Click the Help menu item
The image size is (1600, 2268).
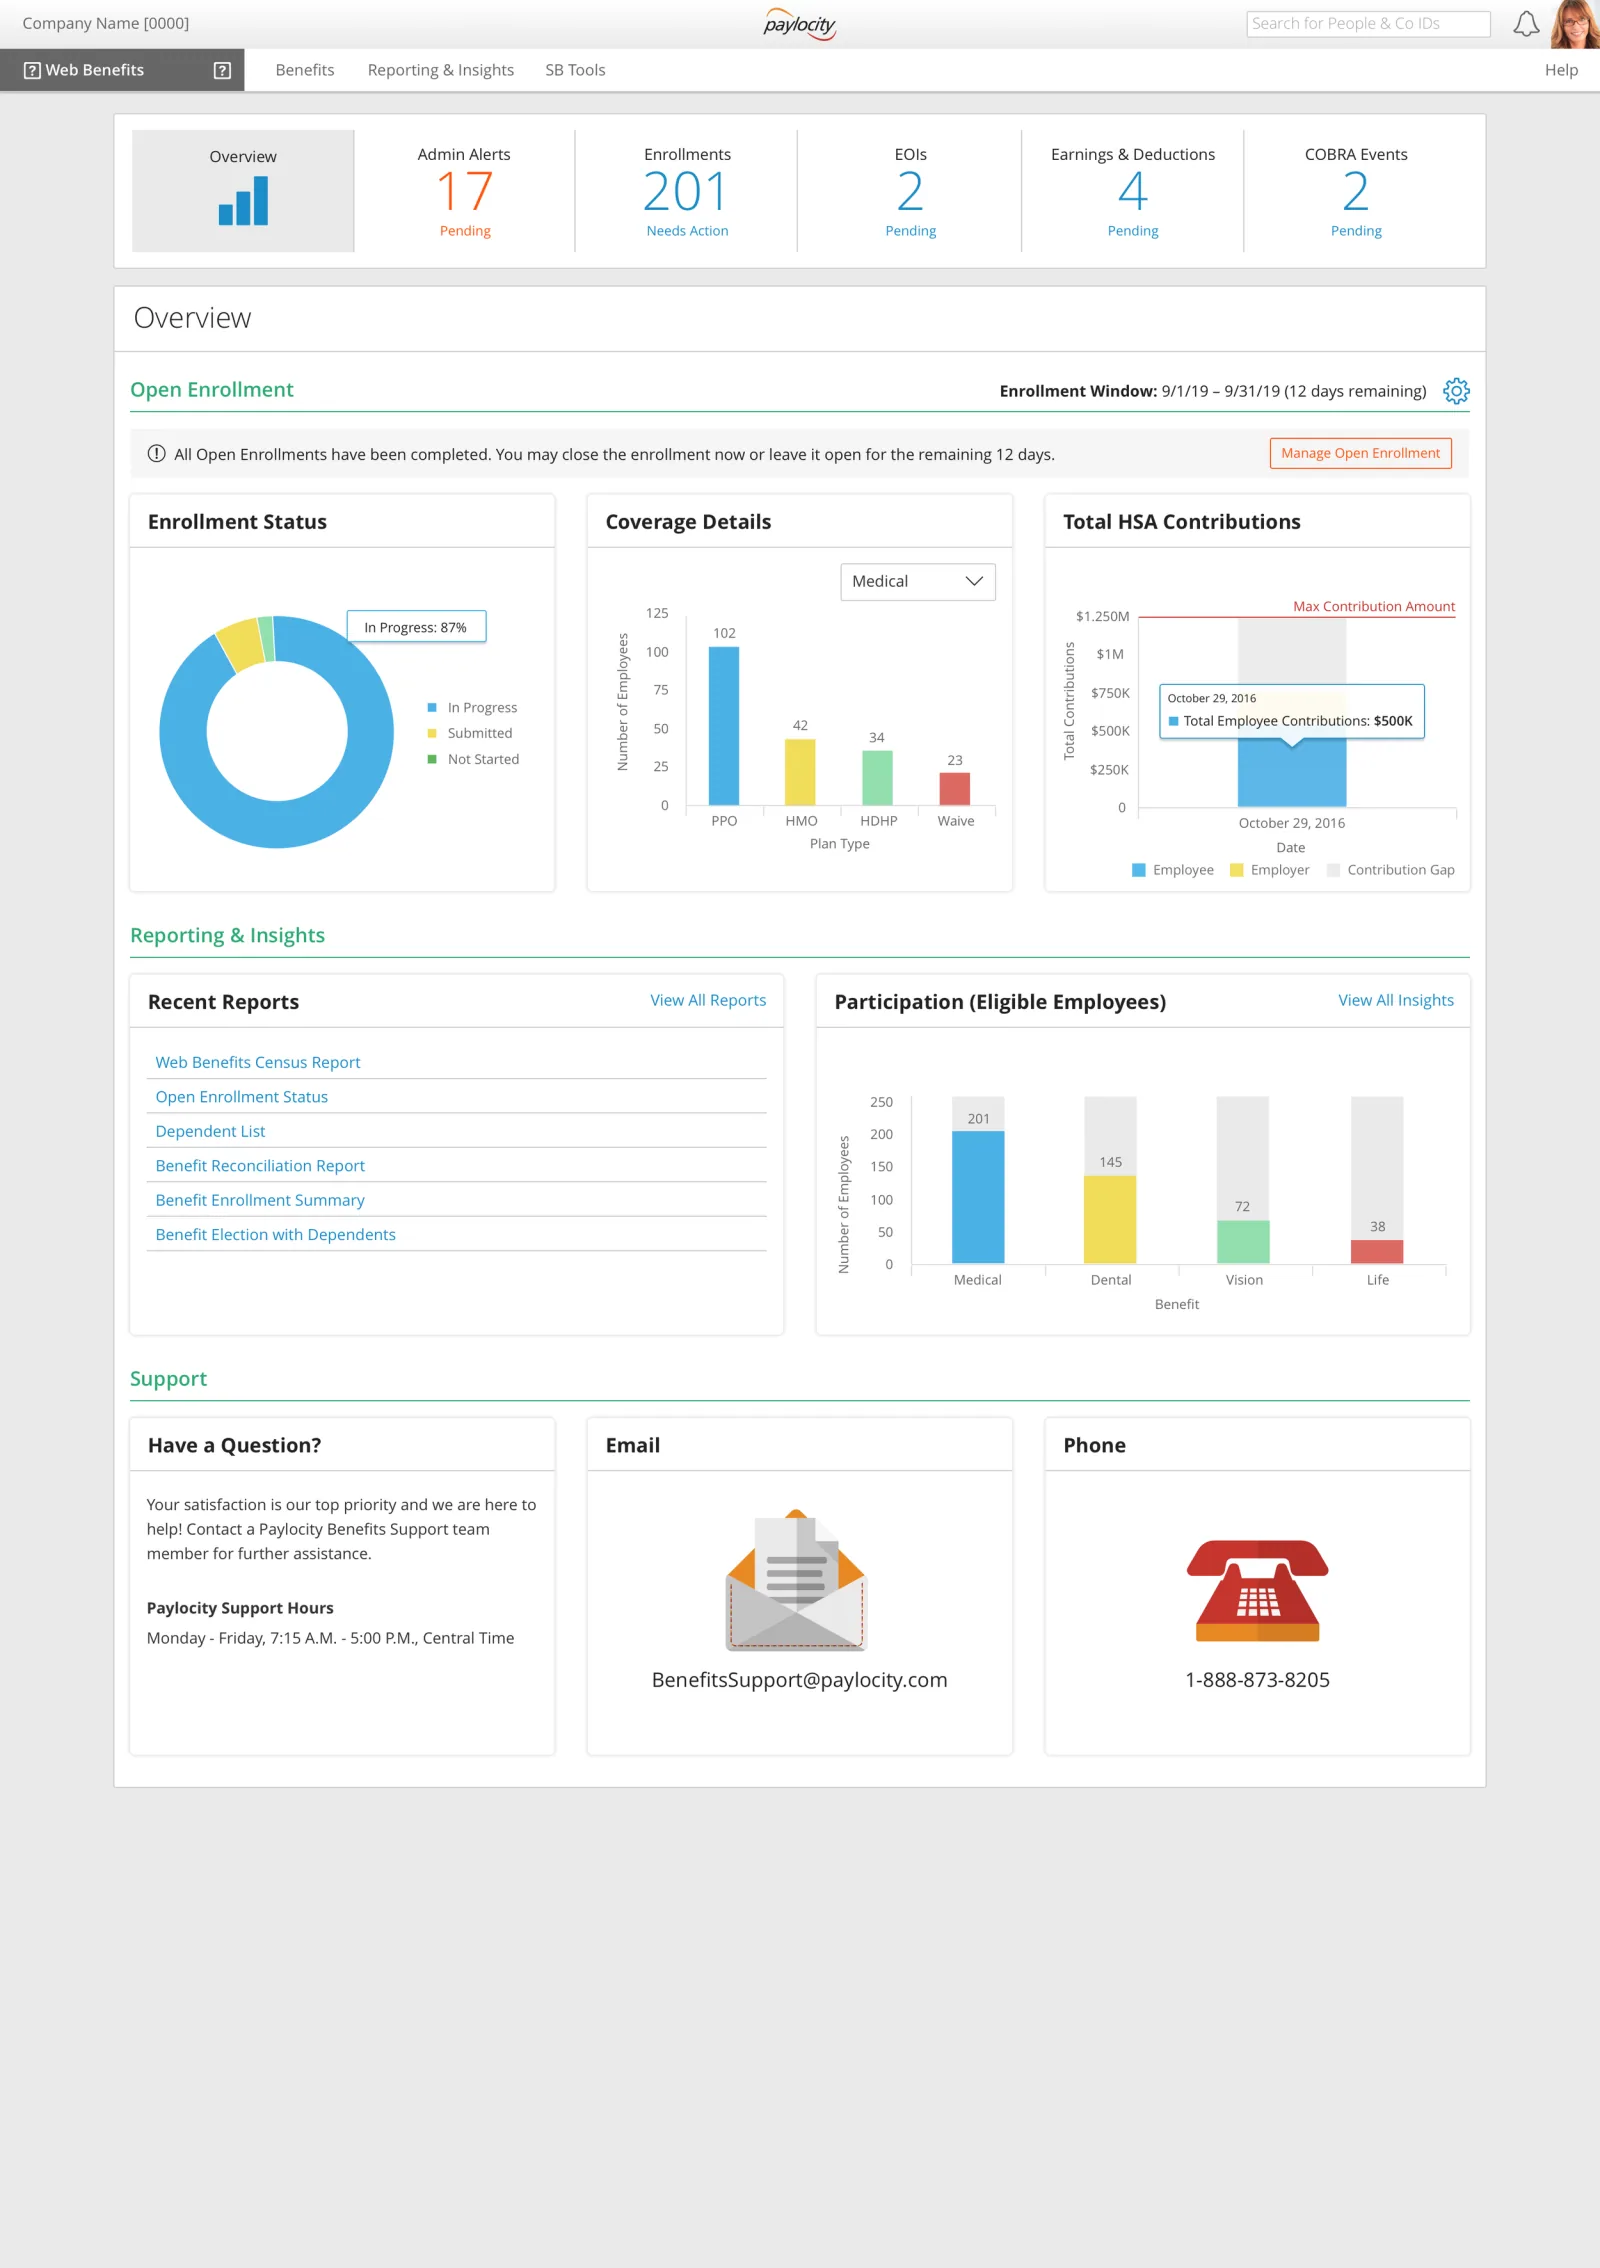[x=1561, y=70]
